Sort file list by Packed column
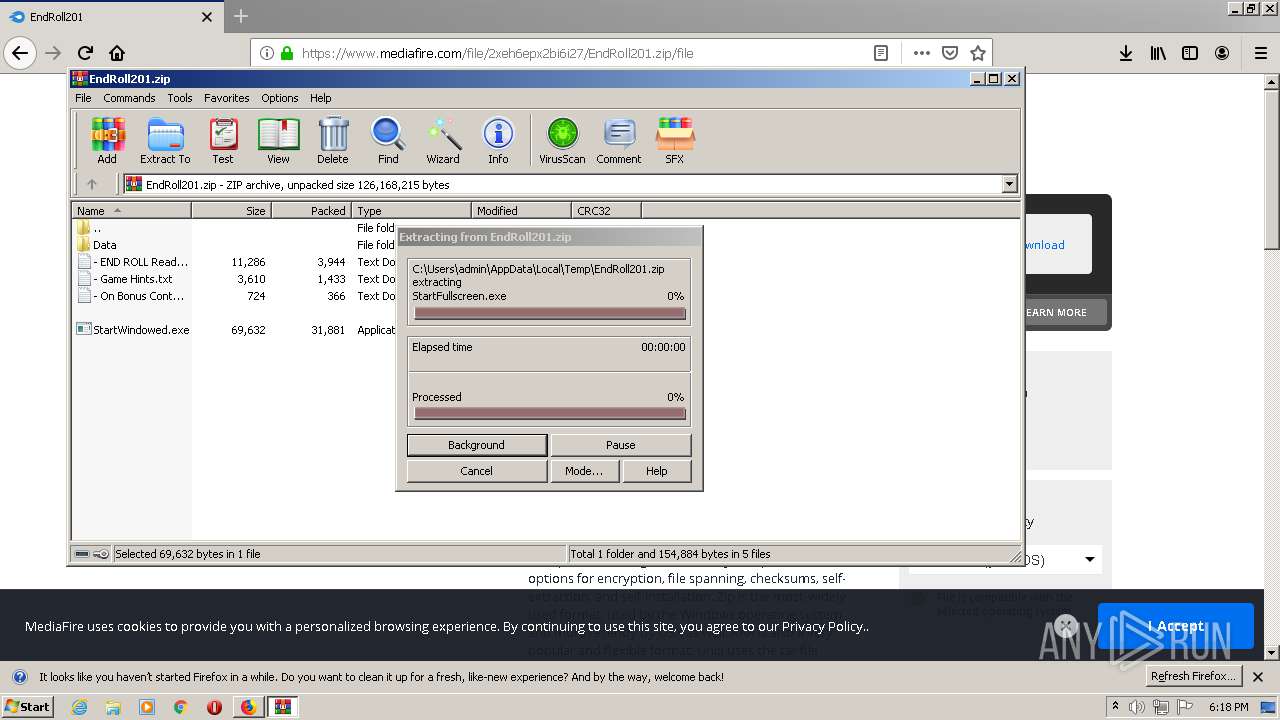Viewport: 1280px width, 720px height. (x=311, y=210)
